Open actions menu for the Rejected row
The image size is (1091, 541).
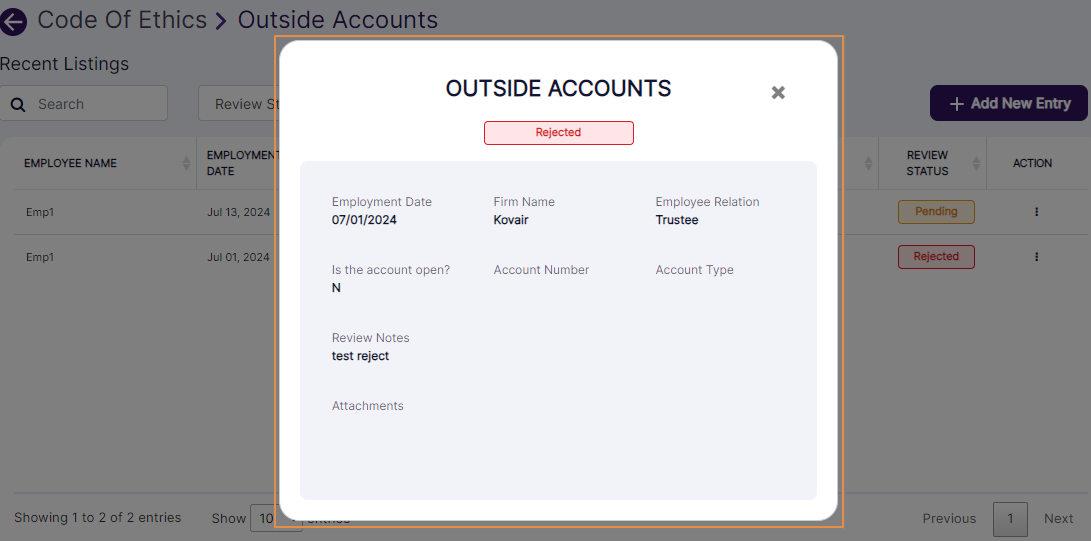1036,257
